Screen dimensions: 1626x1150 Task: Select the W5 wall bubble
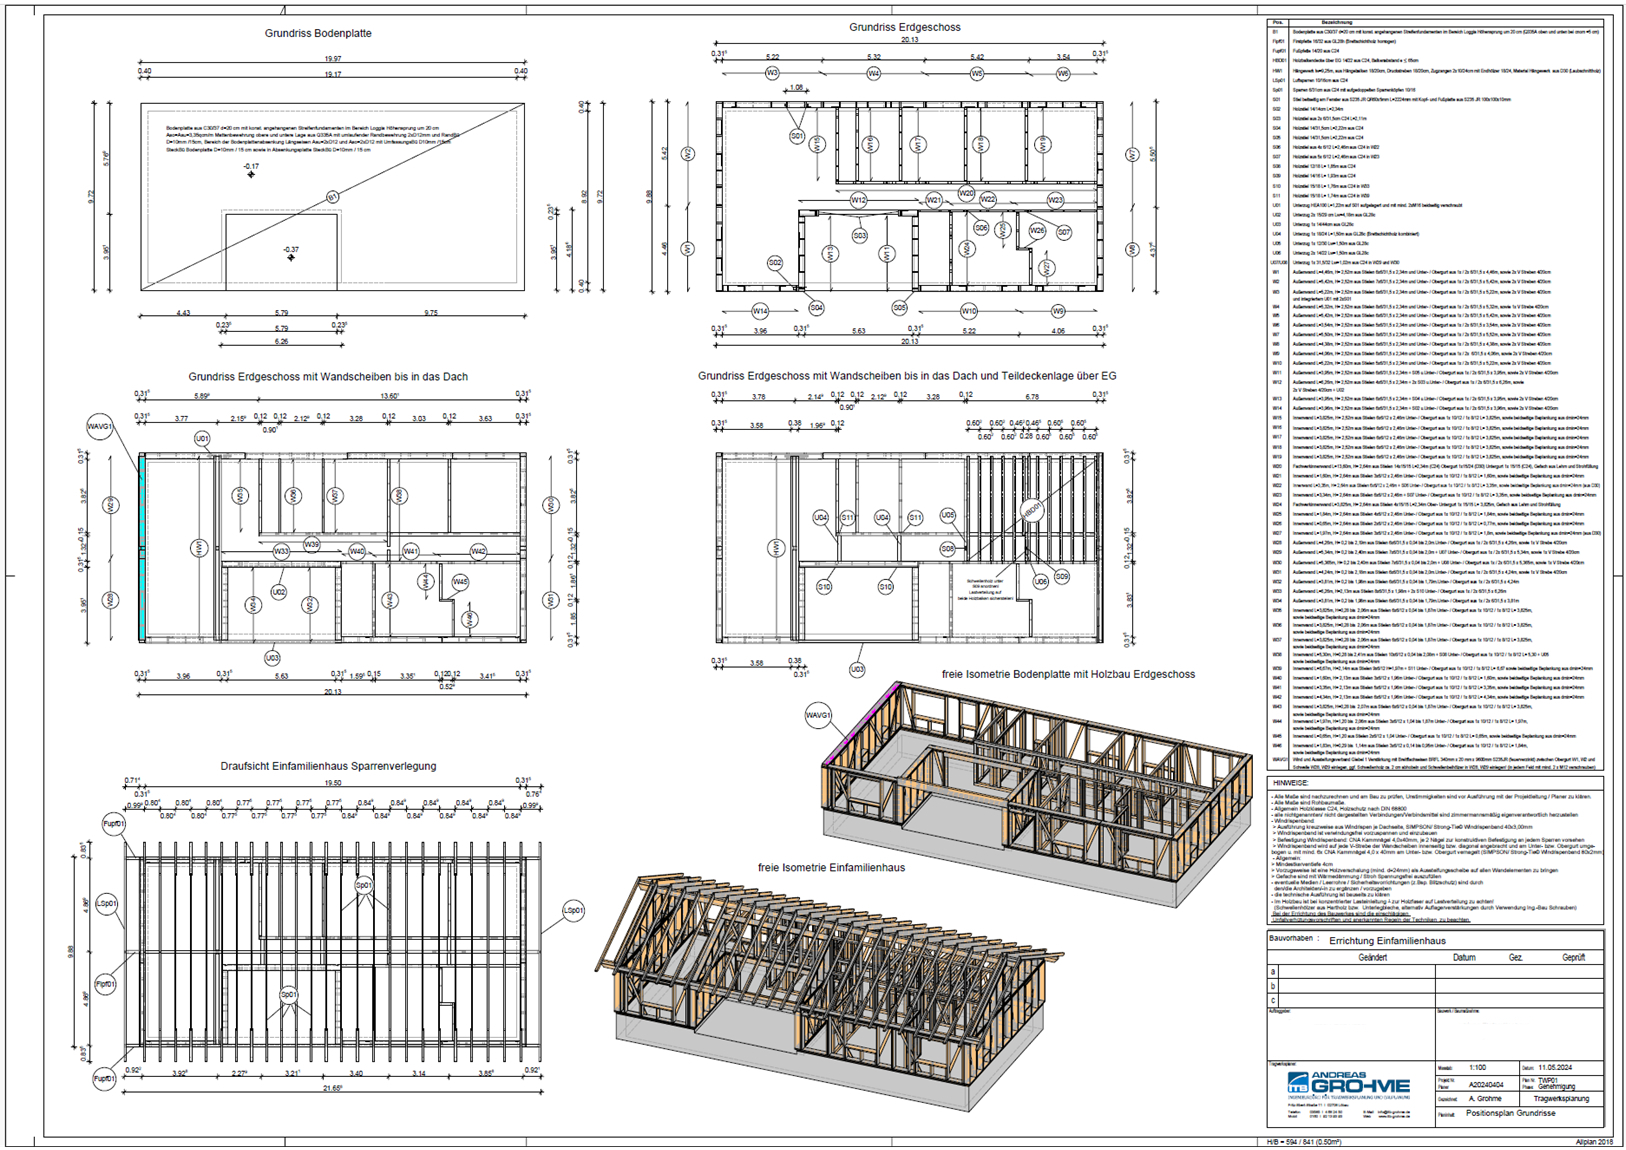[x=977, y=73]
